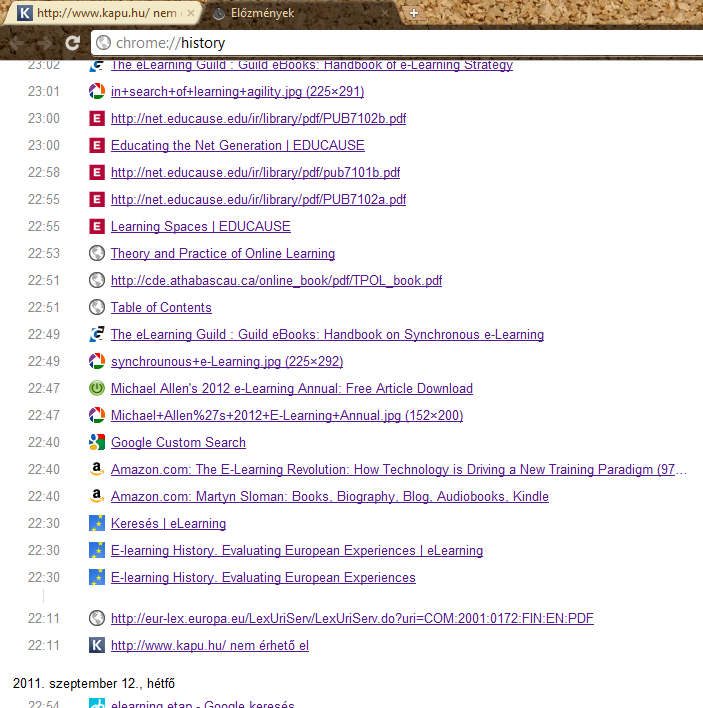Click the Amazon icon beside Martyn Sloman
This screenshot has width=703, height=708.
point(97,496)
